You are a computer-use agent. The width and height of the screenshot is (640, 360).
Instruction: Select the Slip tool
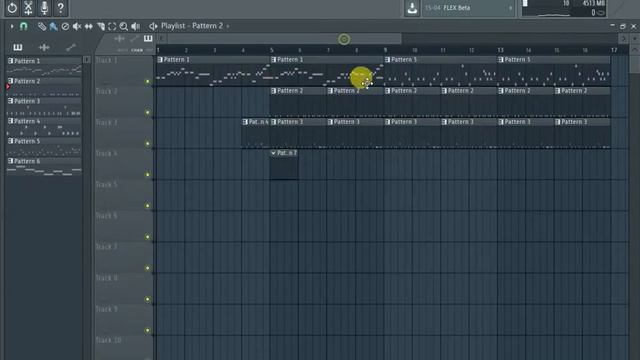(x=89, y=27)
